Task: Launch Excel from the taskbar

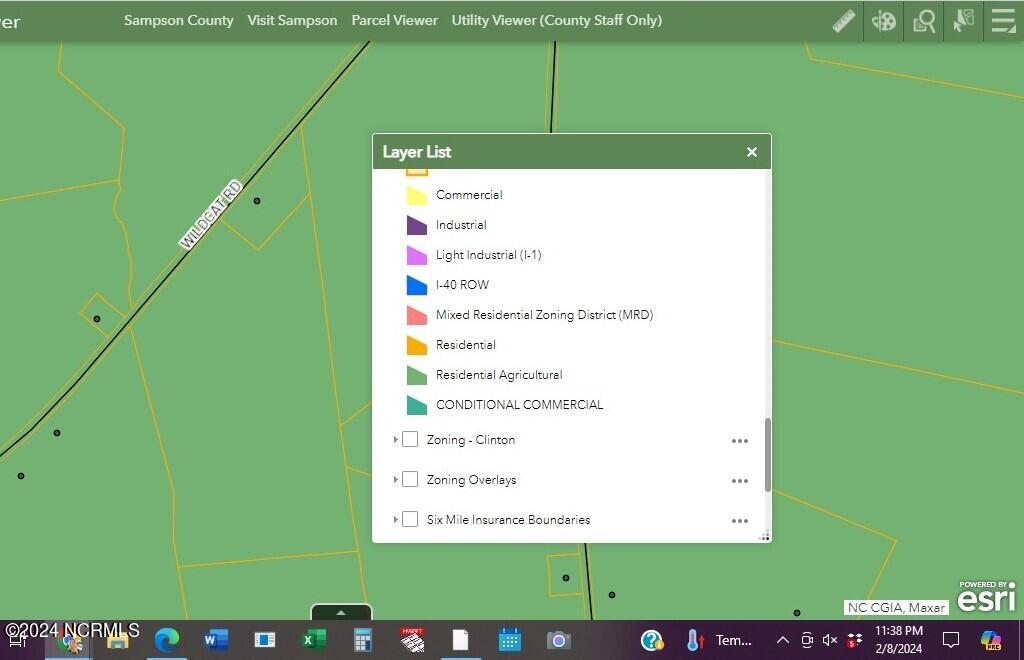Action: coord(313,640)
